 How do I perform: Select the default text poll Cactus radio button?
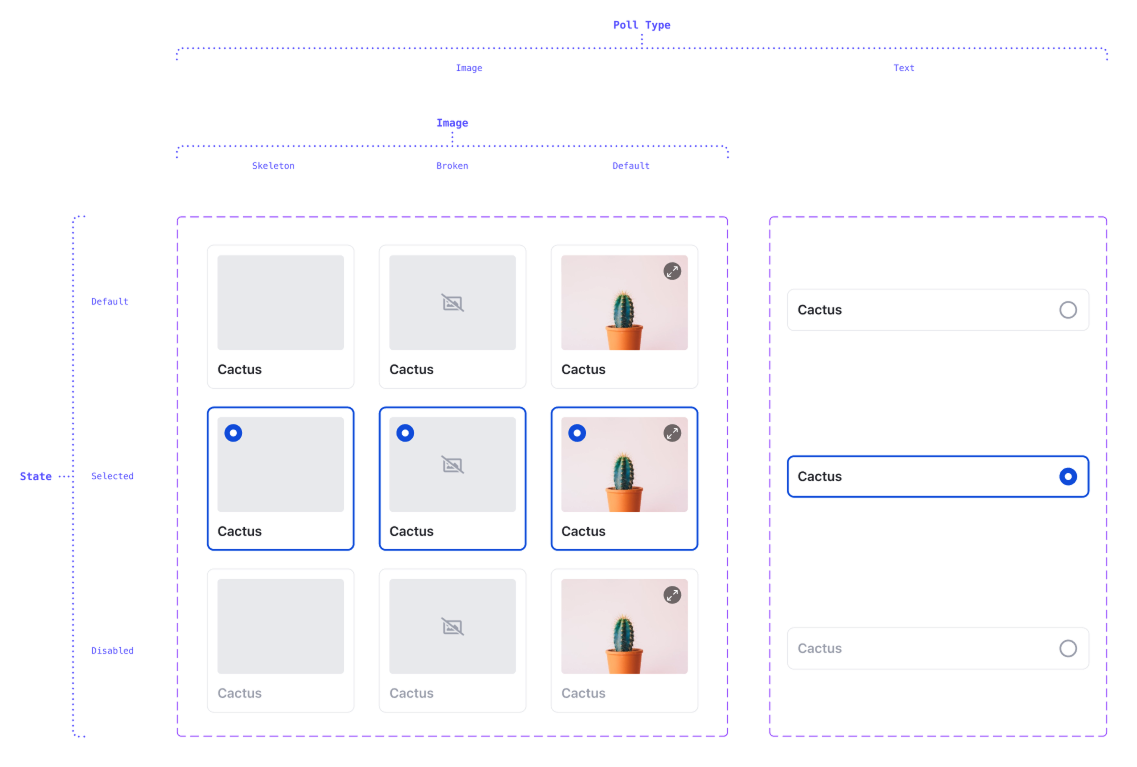click(1068, 310)
